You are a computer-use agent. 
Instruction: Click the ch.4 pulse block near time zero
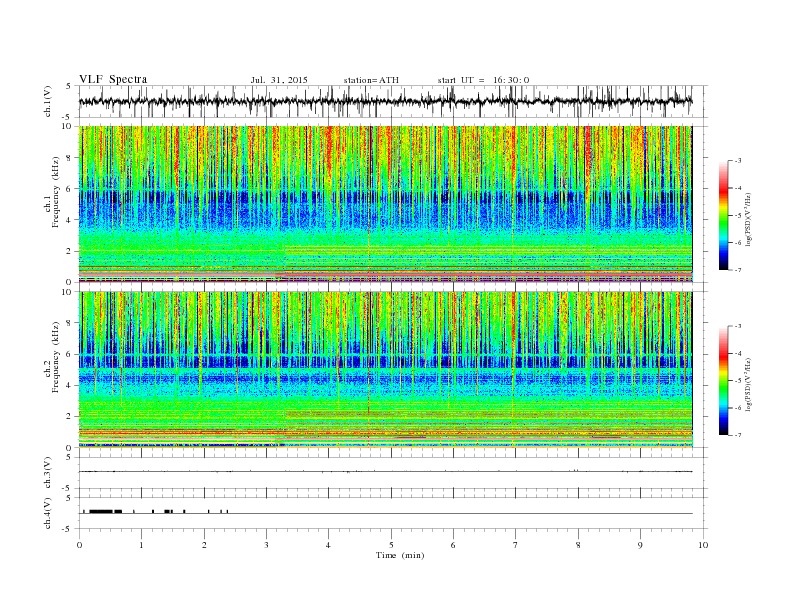coord(100,512)
